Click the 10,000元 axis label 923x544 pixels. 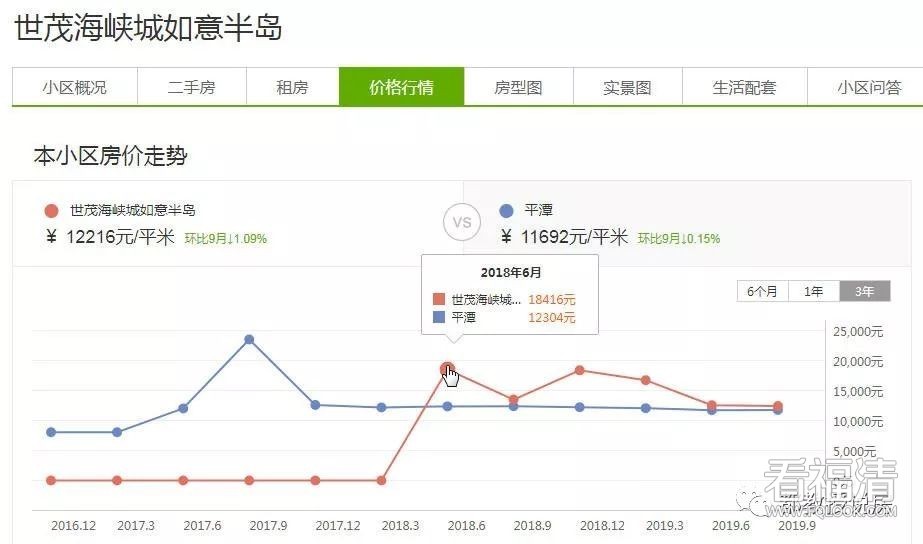coord(858,422)
